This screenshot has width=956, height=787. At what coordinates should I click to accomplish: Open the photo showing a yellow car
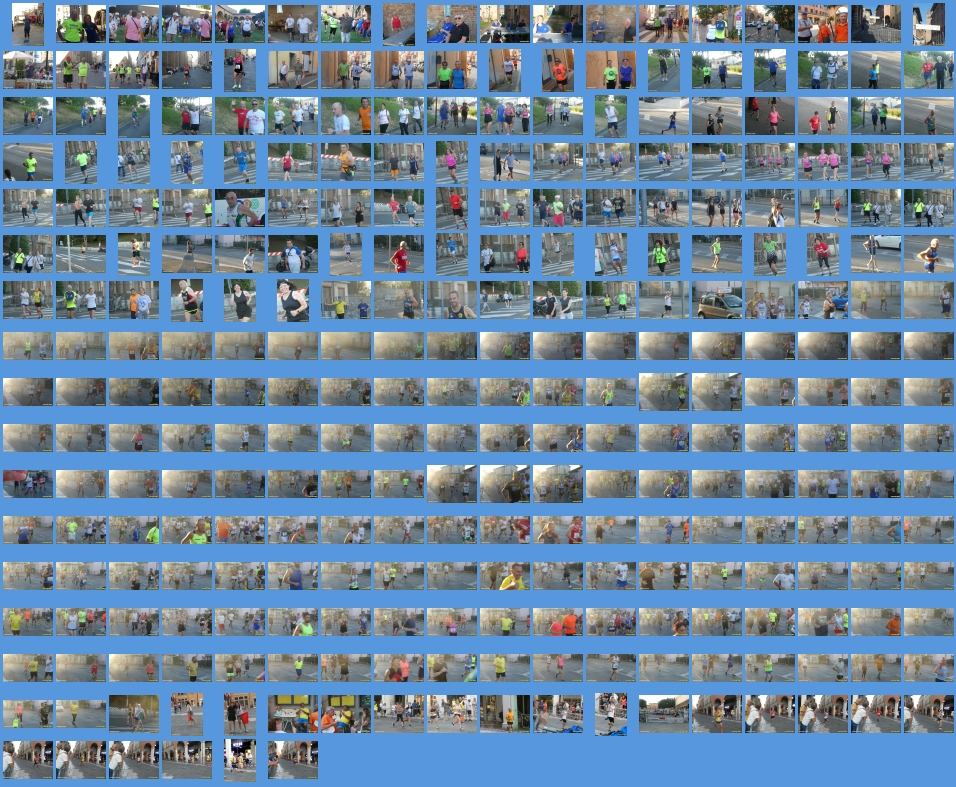tap(718, 300)
